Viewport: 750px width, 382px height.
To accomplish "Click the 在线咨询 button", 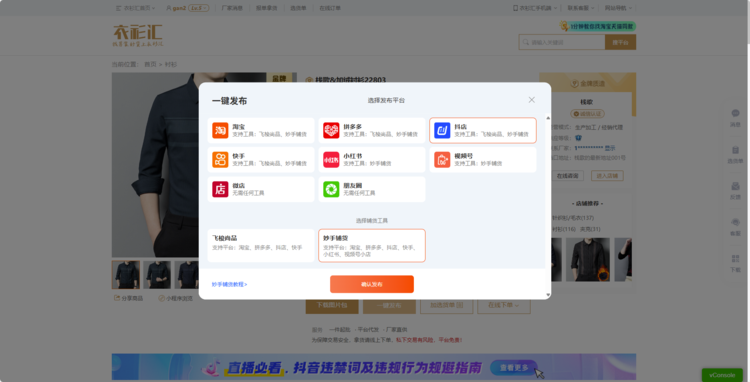I will click(x=567, y=176).
